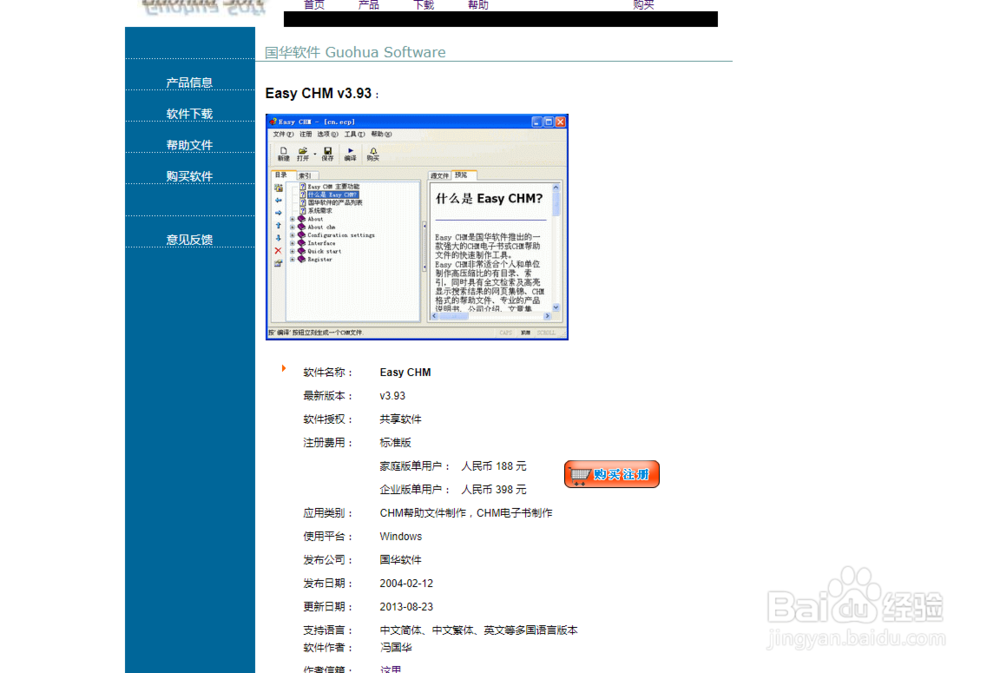Select 软件下载 in the blue sidebar
Image resolution: width=1000 pixels, height=673 pixels.
189,114
